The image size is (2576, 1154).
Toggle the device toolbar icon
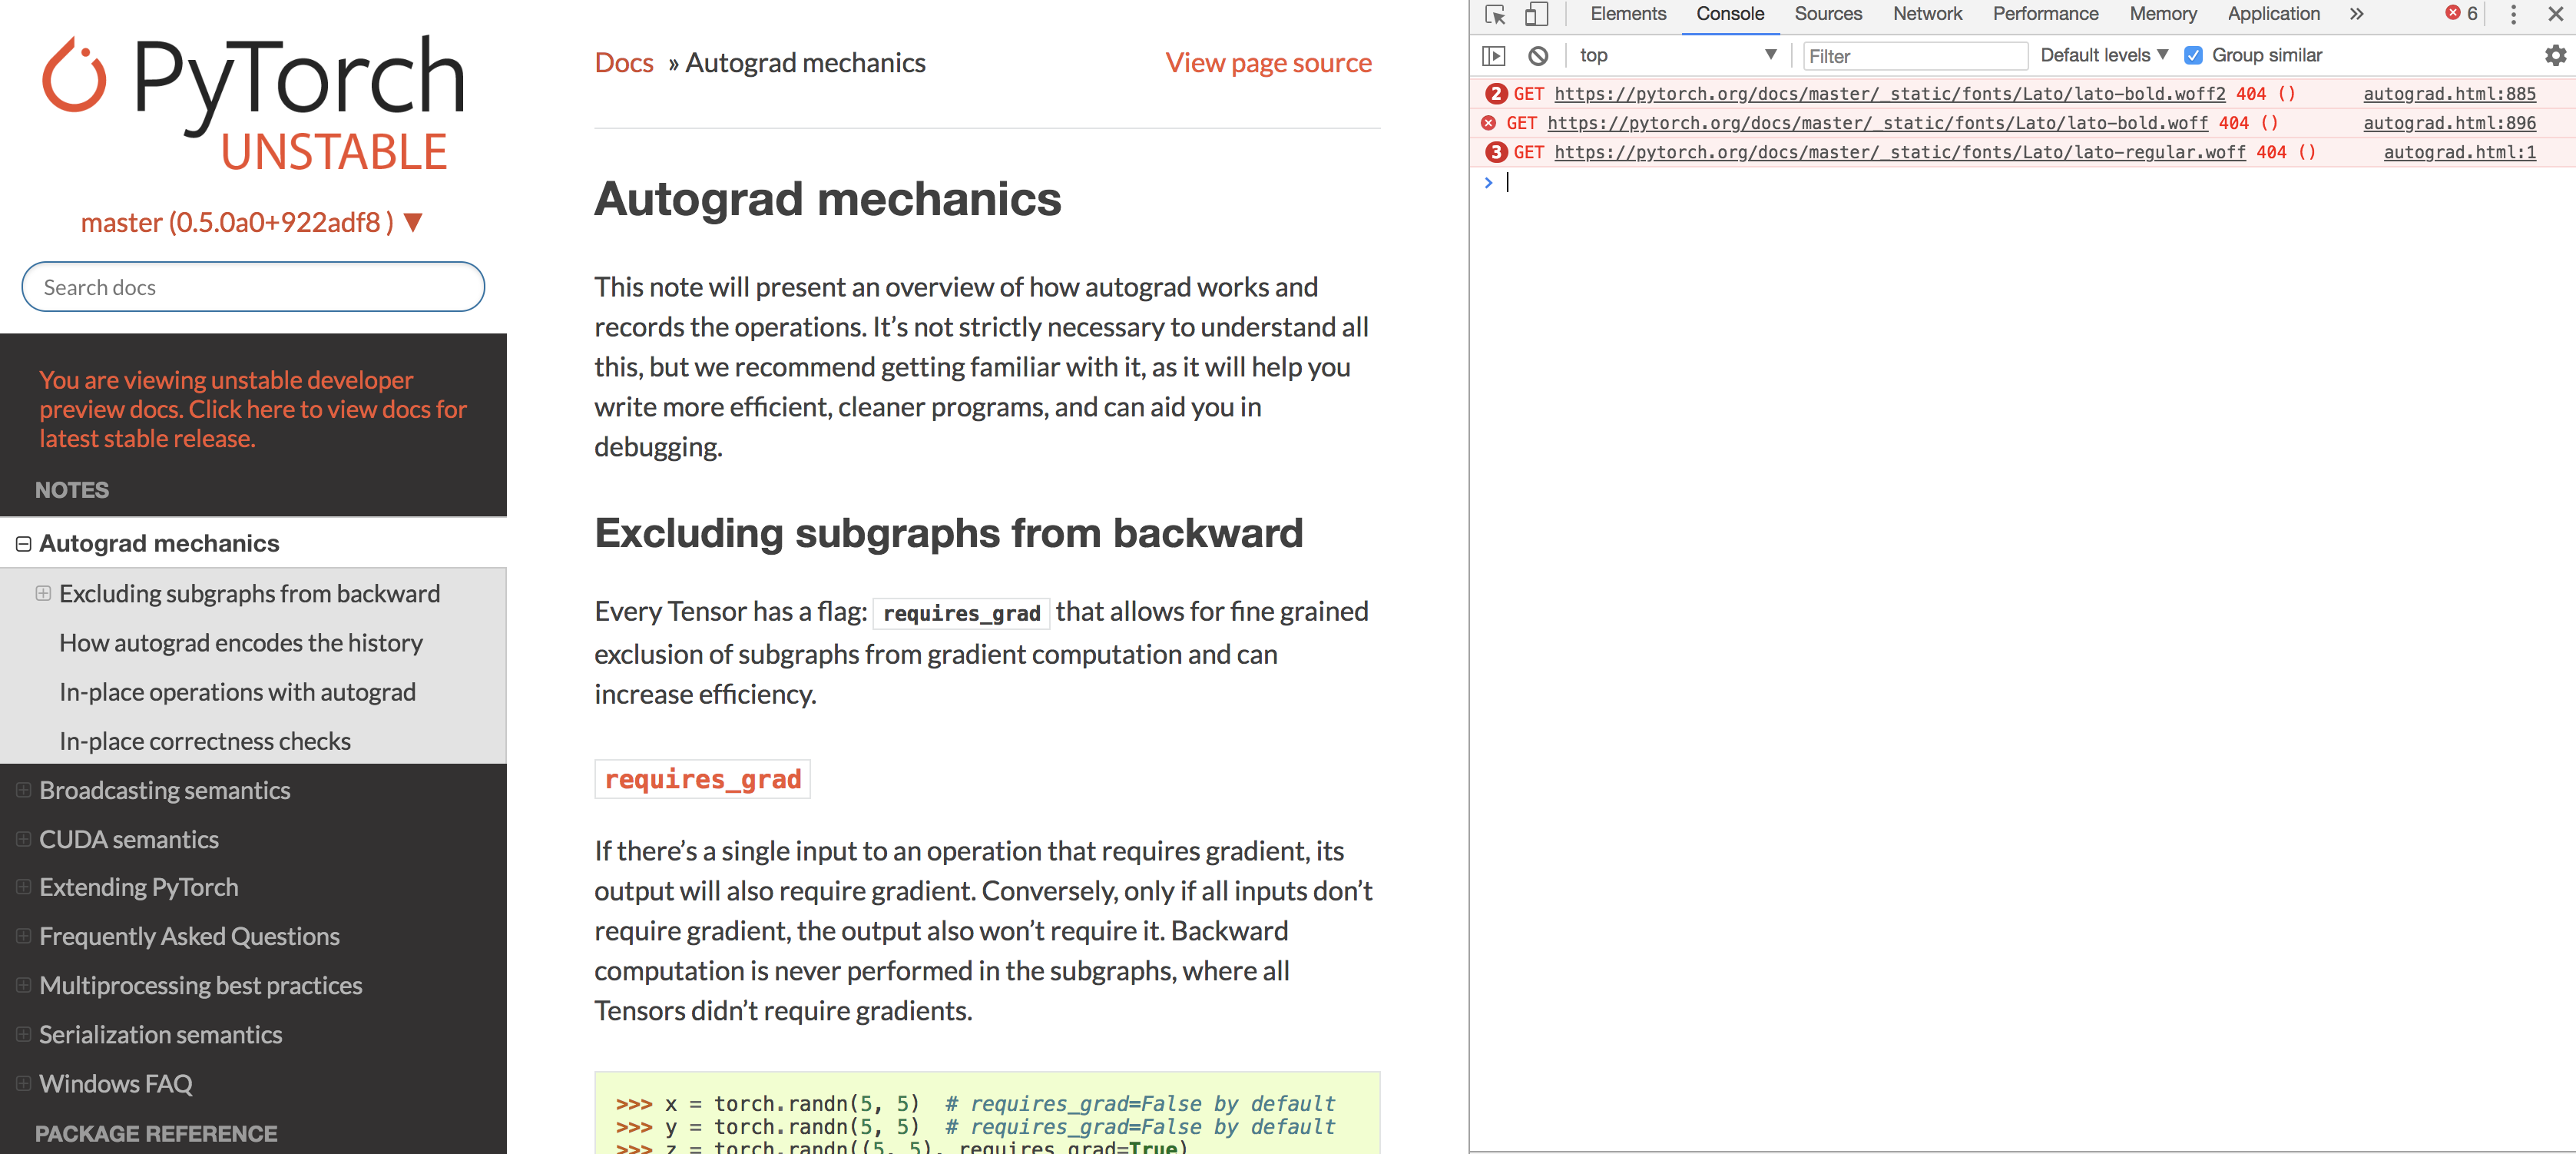(1536, 14)
